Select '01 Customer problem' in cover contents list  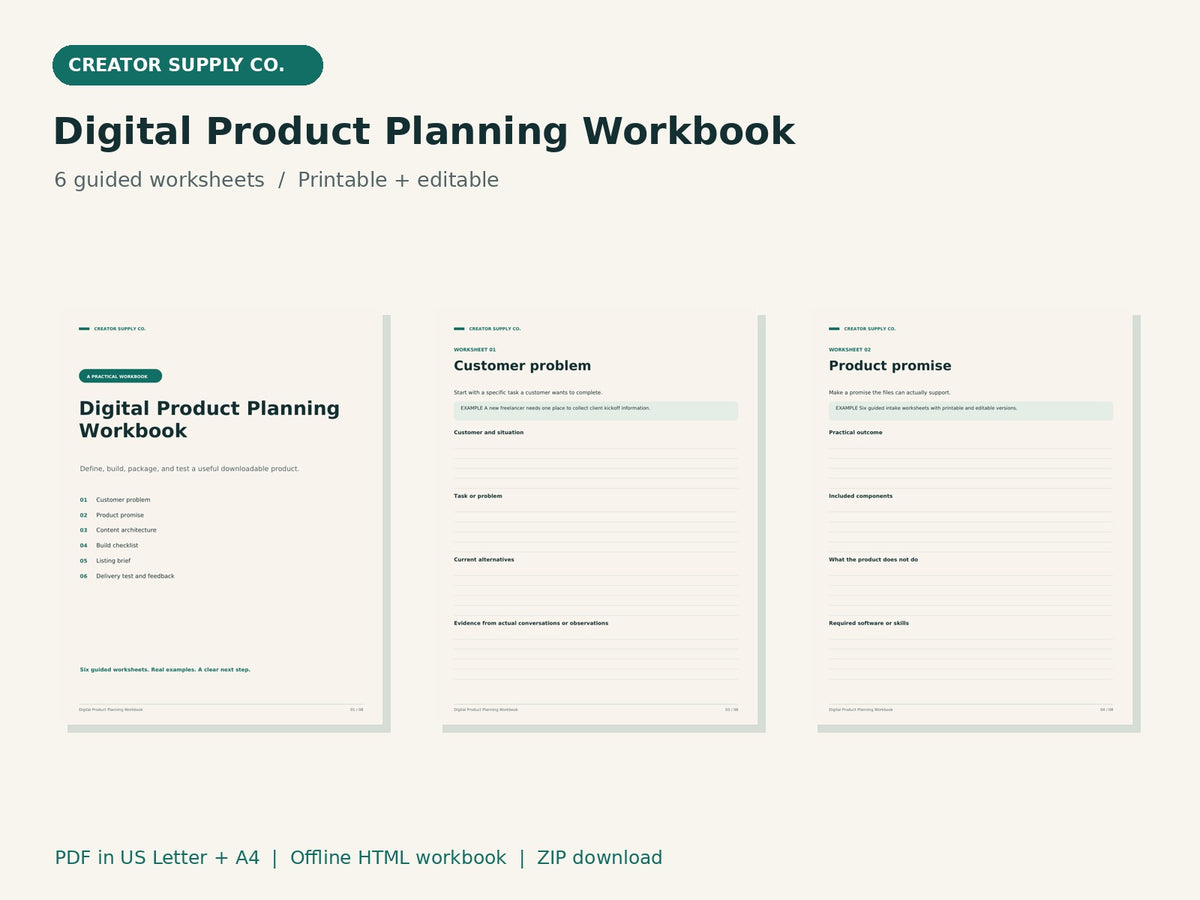click(115, 500)
